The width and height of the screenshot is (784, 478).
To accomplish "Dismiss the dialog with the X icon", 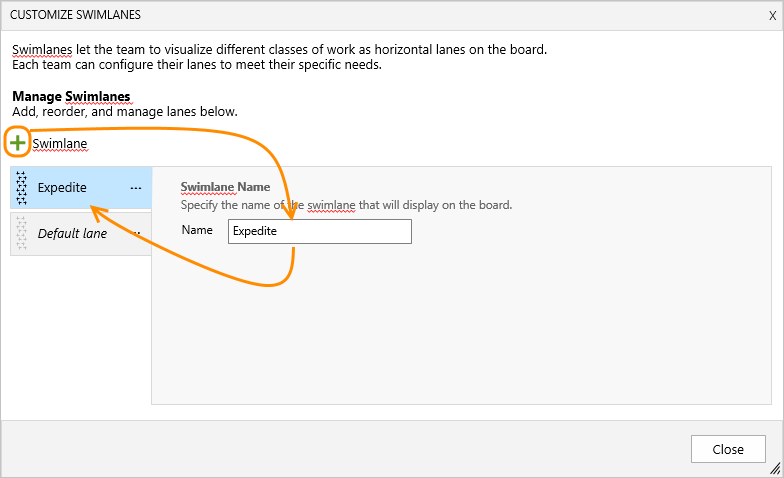I will 772,16.
